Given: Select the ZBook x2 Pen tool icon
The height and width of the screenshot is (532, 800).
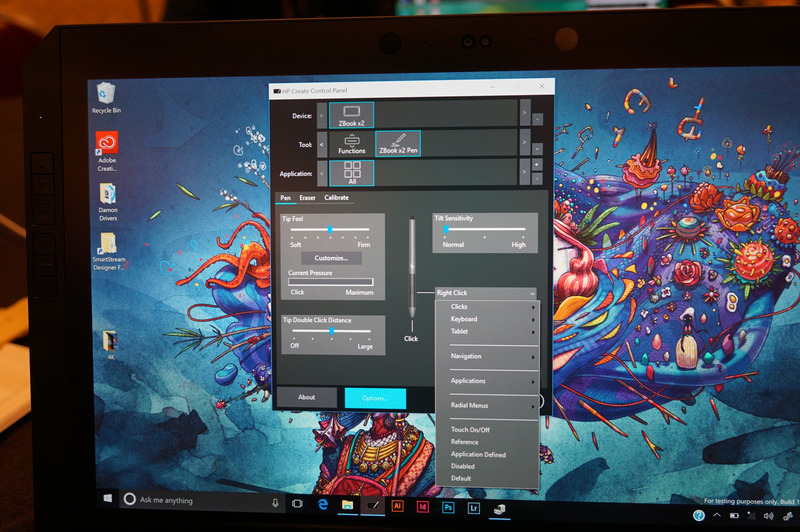Looking at the screenshot, I should click(x=398, y=143).
